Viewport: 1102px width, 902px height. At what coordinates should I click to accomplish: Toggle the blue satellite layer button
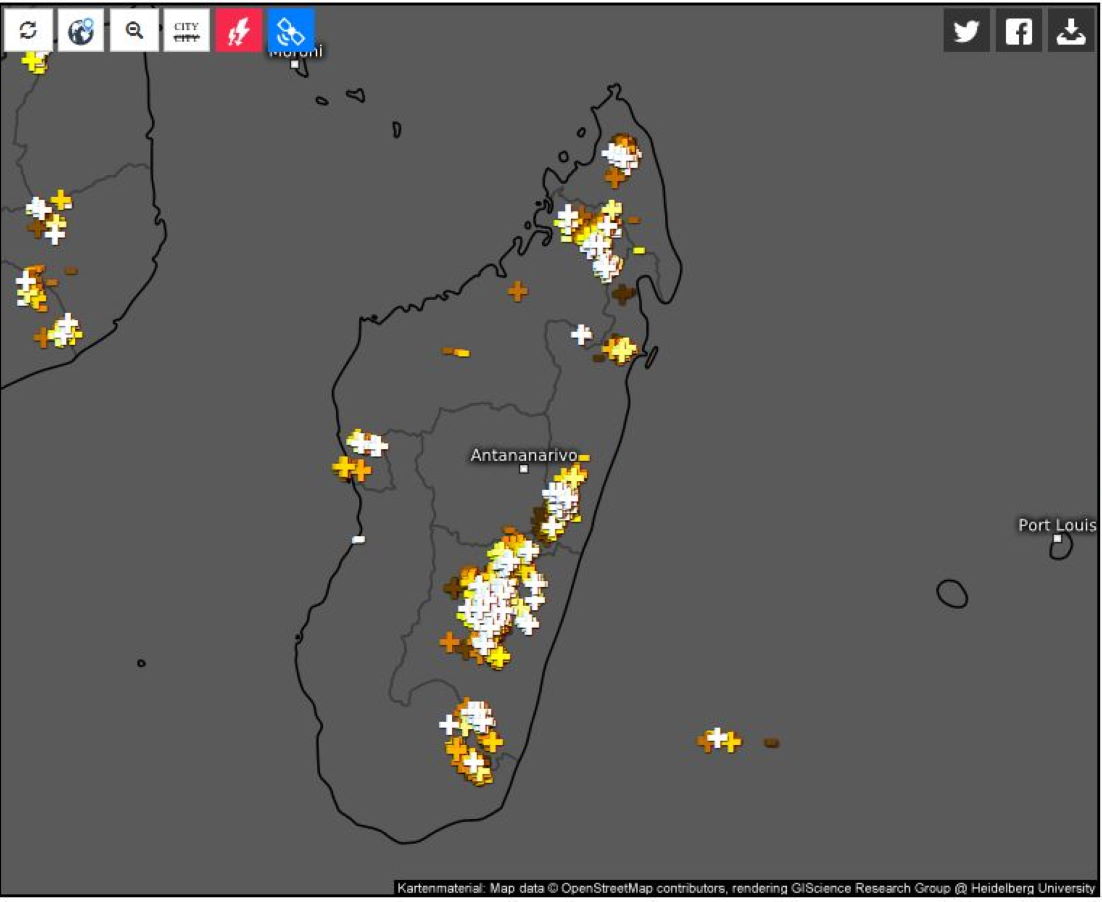[291, 30]
